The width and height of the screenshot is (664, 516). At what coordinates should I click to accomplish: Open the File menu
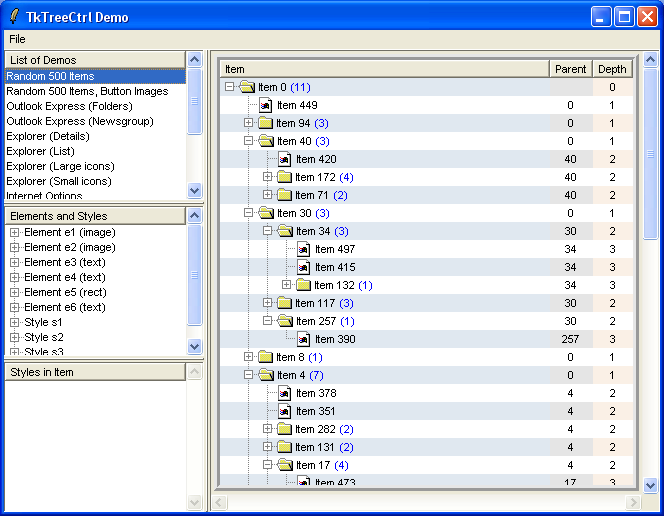pos(17,39)
